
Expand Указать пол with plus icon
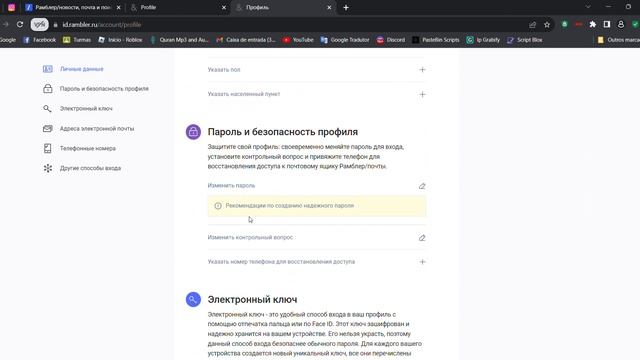[x=422, y=70]
